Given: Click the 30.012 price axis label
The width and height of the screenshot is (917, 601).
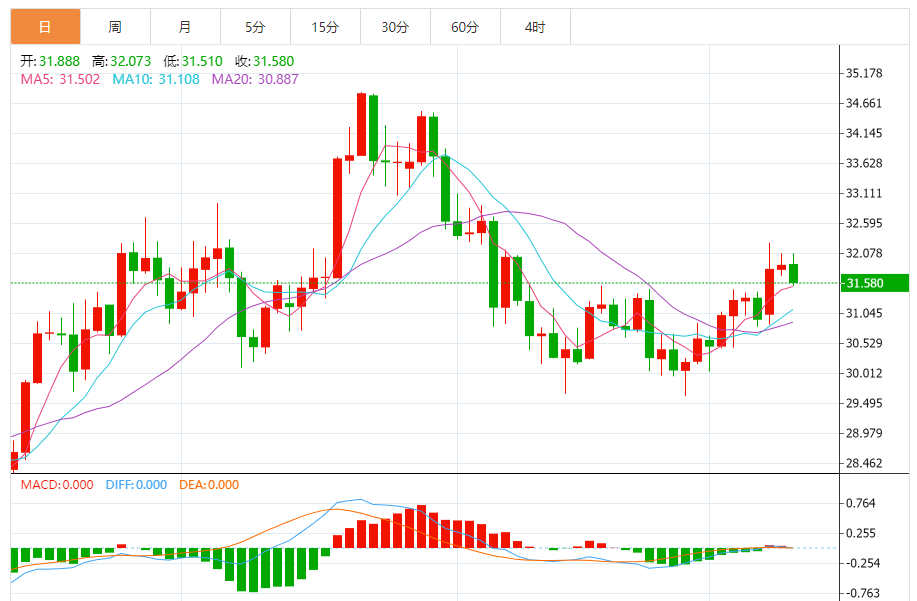Looking at the screenshot, I should click(x=864, y=373).
